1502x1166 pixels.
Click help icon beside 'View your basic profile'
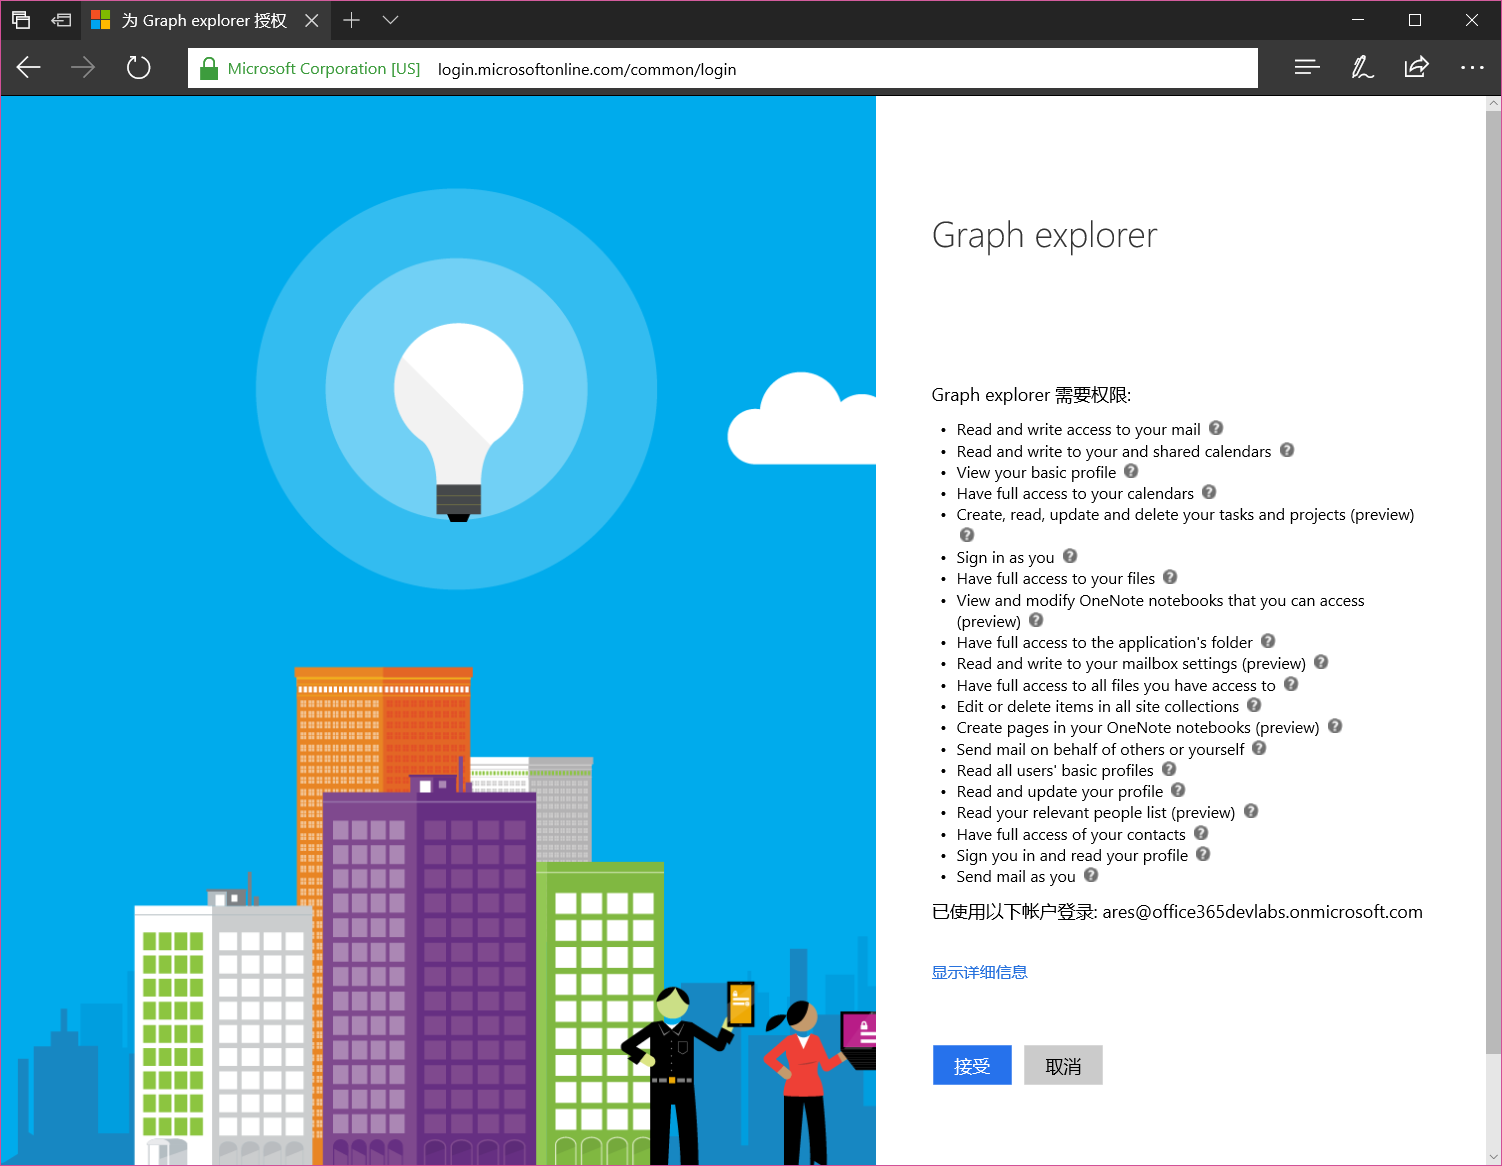click(x=1131, y=472)
